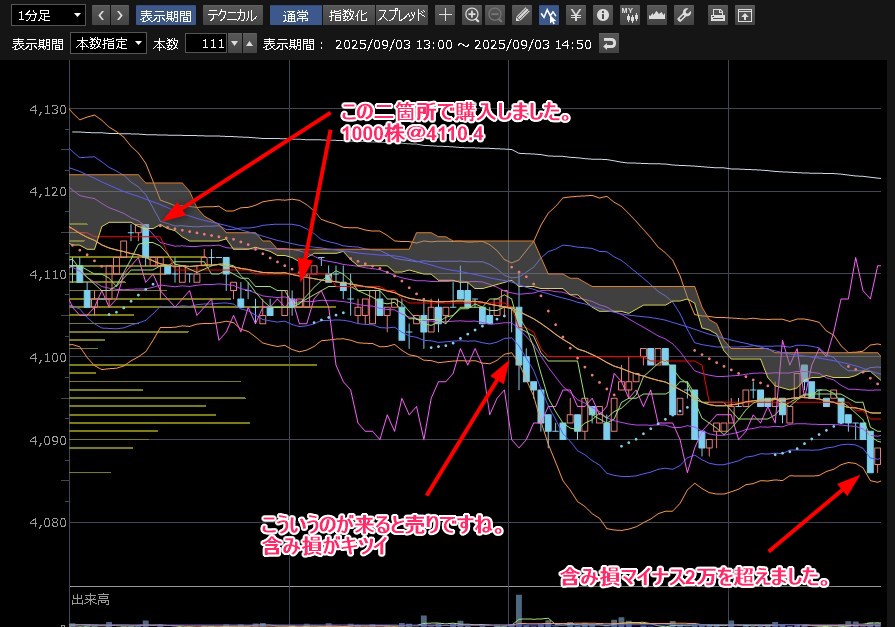Zoom out of the chart
The image size is (895, 627).
(x=495, y=15)
